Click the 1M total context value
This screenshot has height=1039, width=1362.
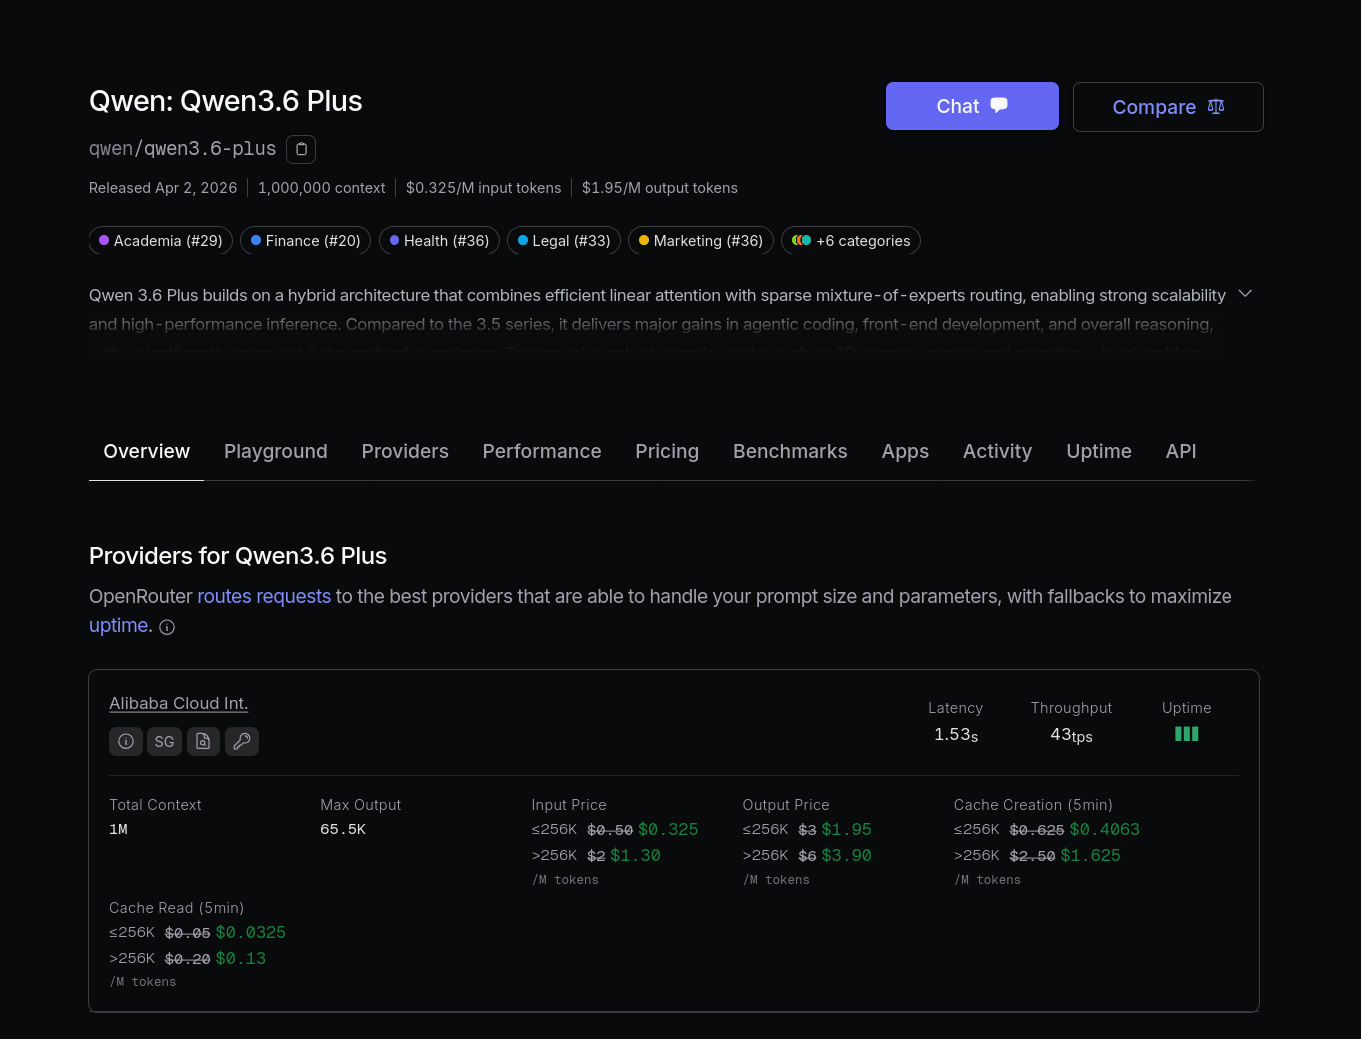pyautogui.click(x=118, y=829)
